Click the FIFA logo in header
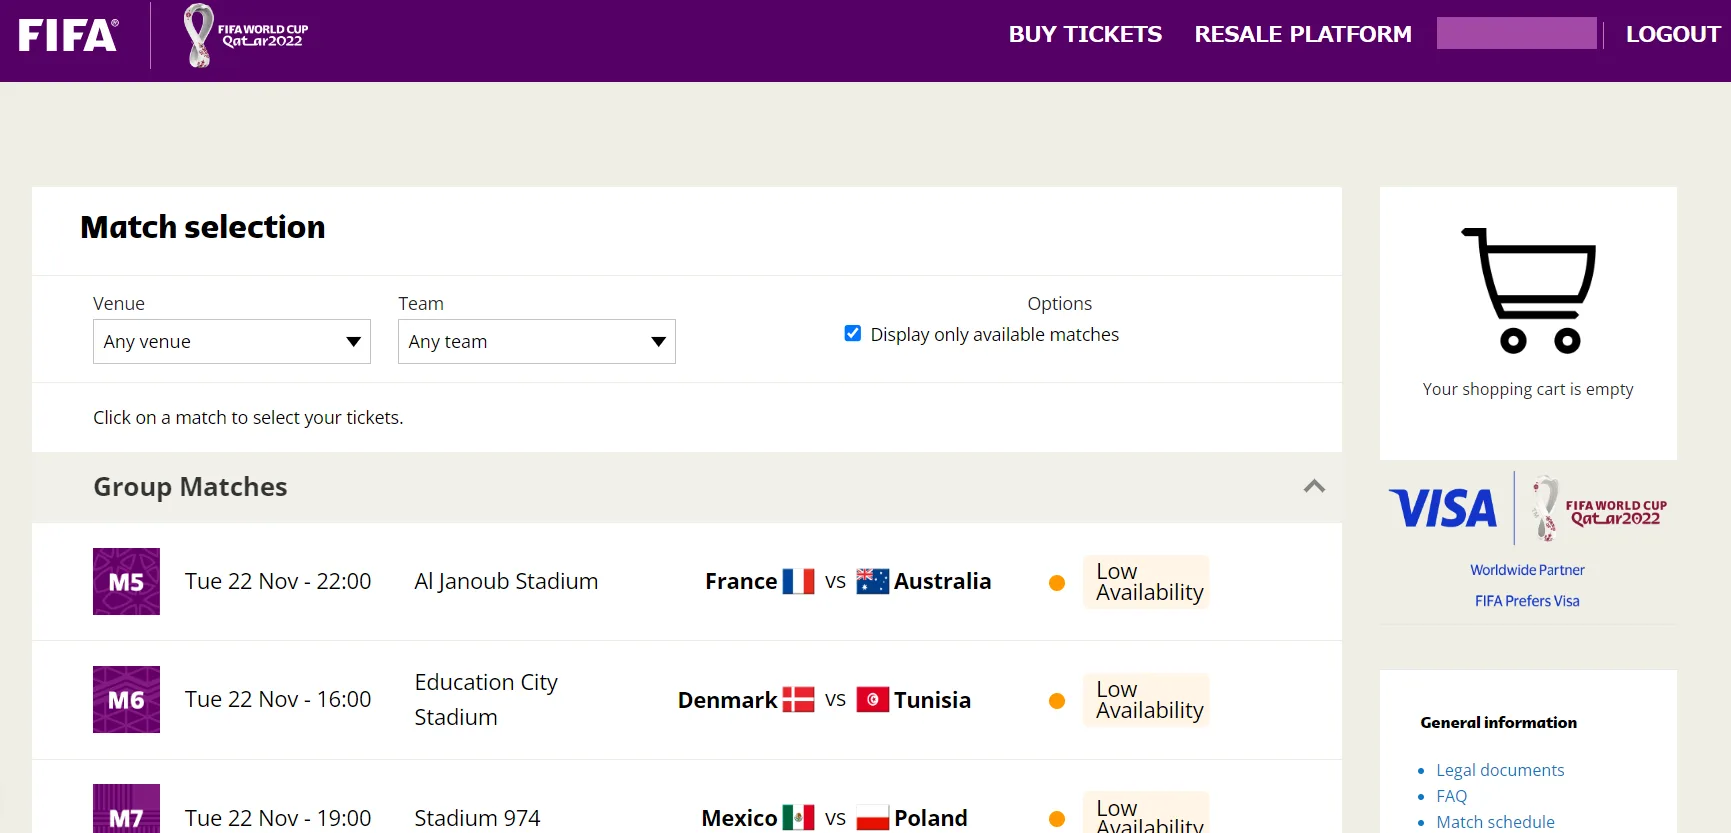Image resolution: width=1731 pixels, height=833 pixels. click(68, 35)
